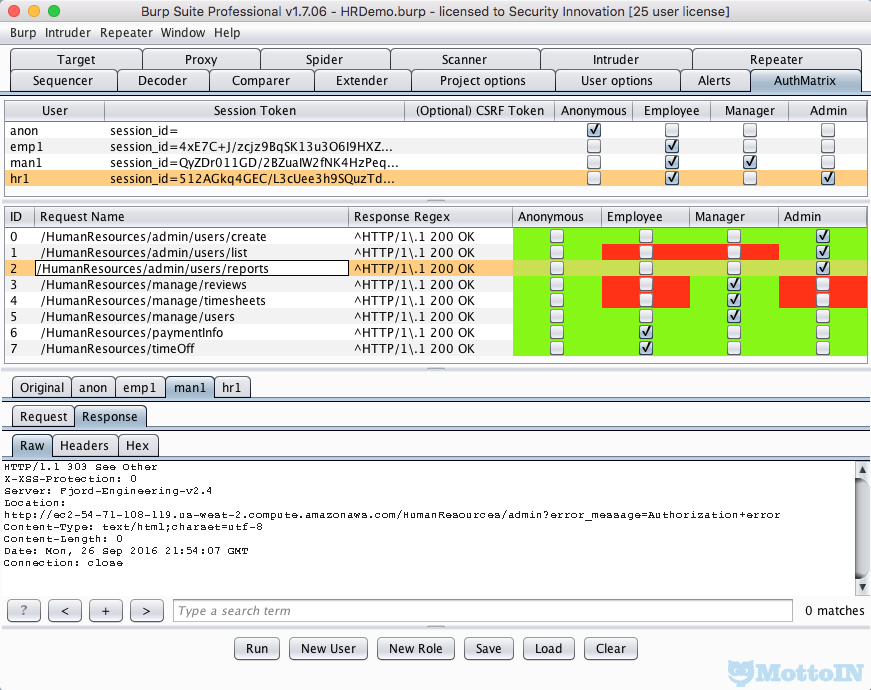Toggle Employee role for user emp1
871x690 pixels.
(x=672, y=146)
